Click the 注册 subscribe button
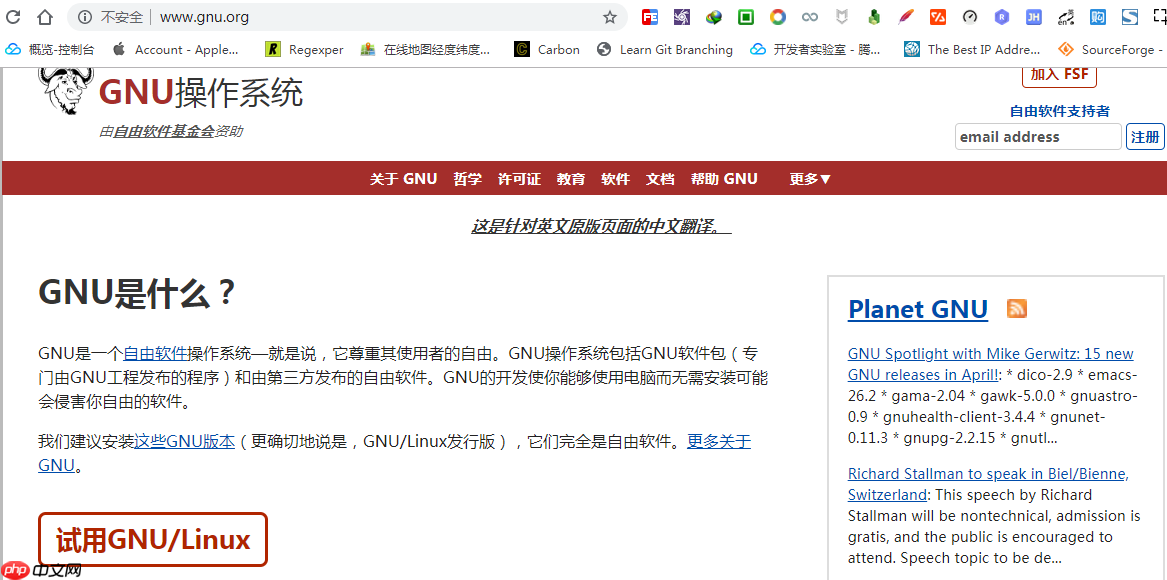 (1145, 136)
